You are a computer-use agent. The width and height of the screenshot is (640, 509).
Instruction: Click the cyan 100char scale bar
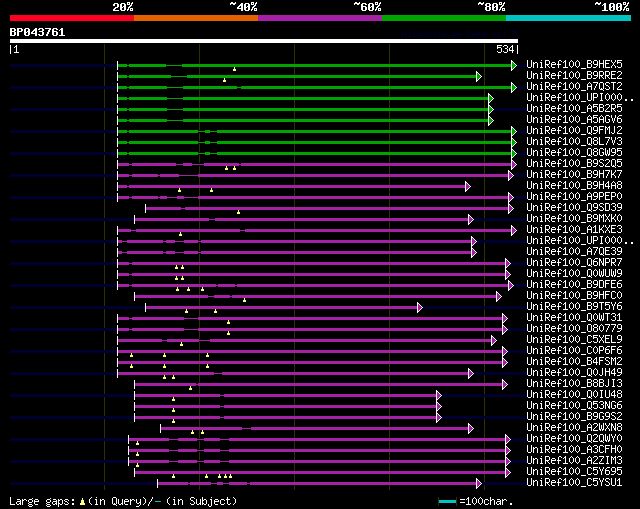(x=447, y=501)
